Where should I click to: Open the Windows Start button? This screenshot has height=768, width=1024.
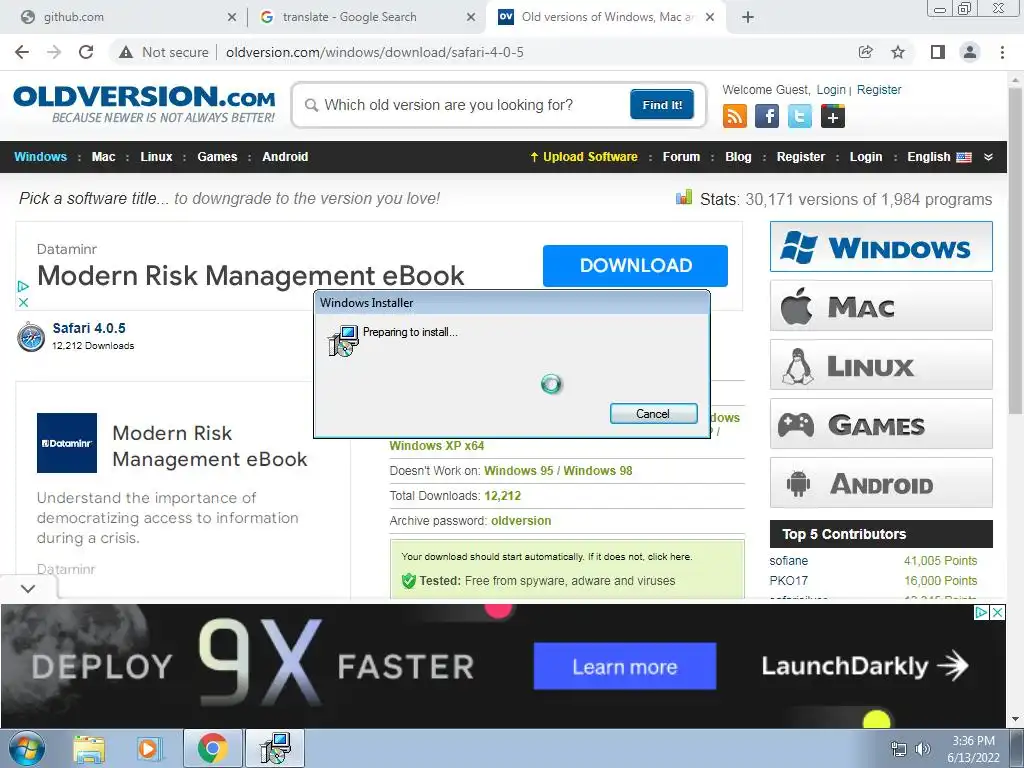tap(27, 748)
